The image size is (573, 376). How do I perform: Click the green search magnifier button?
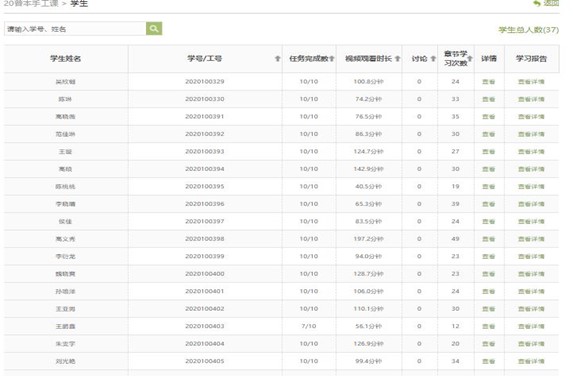154,29
